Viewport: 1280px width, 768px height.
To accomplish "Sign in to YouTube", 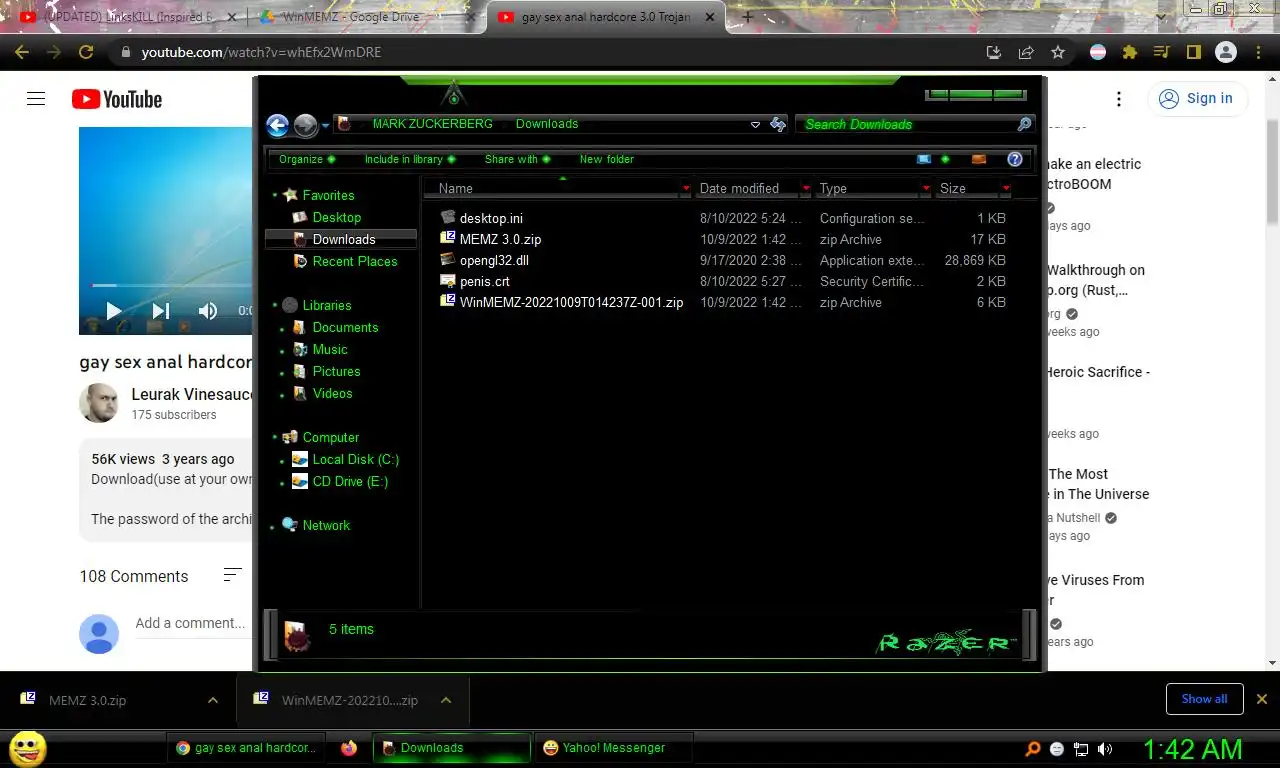I will (1197, 98).
